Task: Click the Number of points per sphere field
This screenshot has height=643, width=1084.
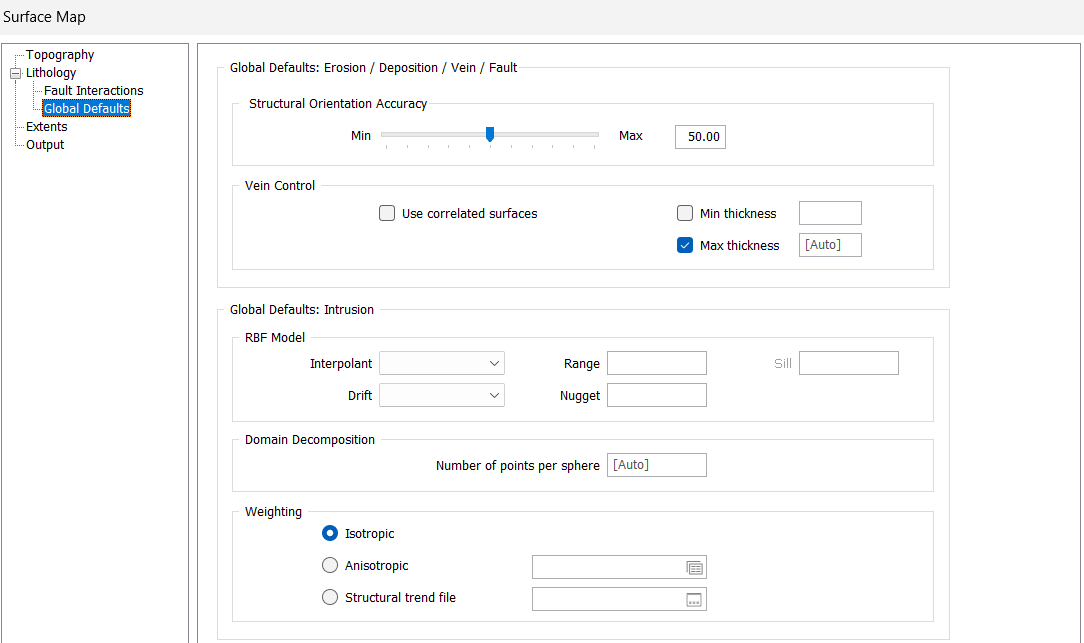Action: click(656, 465)
